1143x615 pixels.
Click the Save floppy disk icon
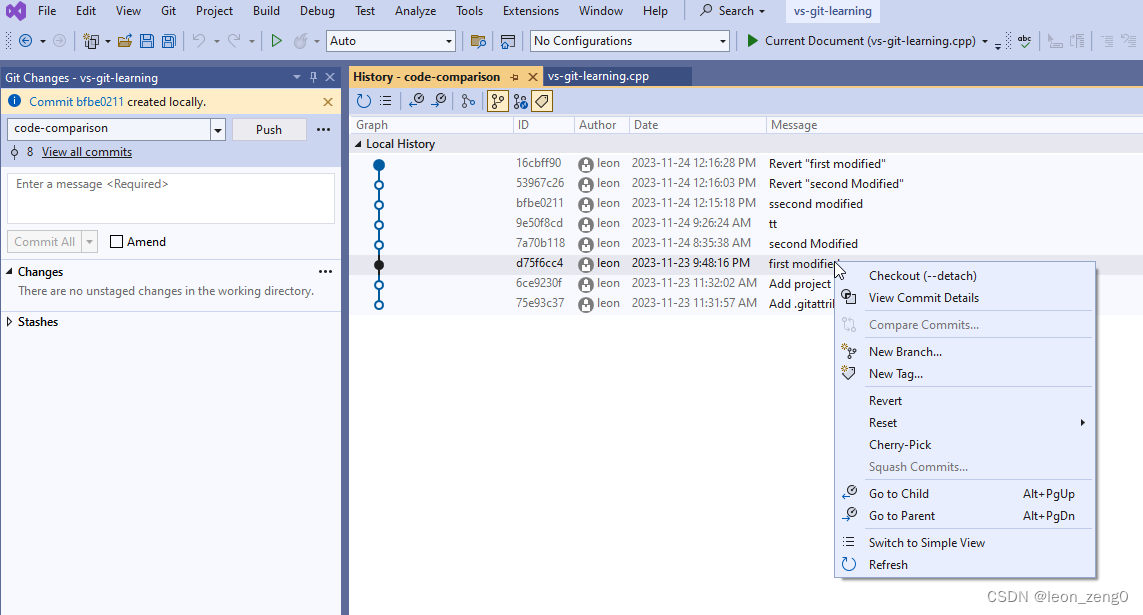[x=147, y=41]
